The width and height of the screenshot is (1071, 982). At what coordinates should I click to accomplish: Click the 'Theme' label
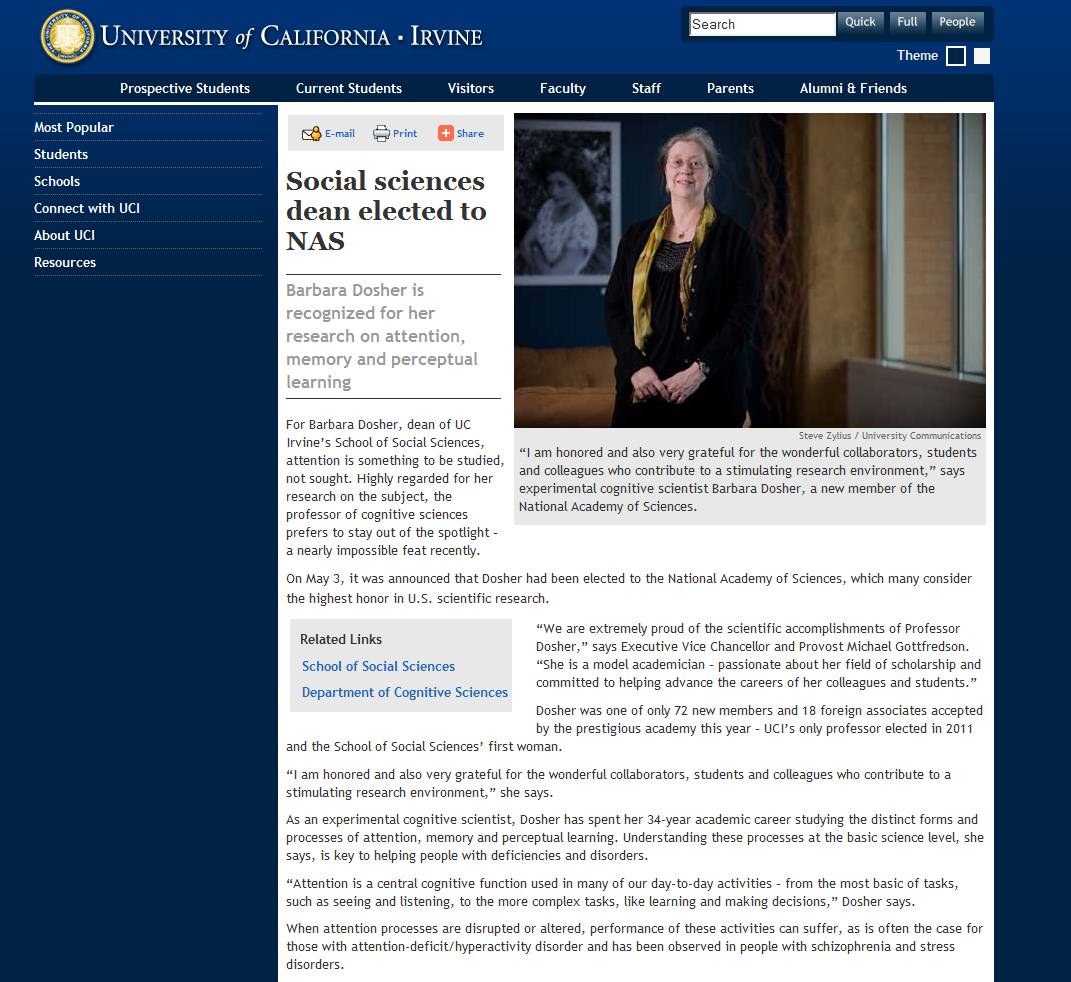click(917, 56)
